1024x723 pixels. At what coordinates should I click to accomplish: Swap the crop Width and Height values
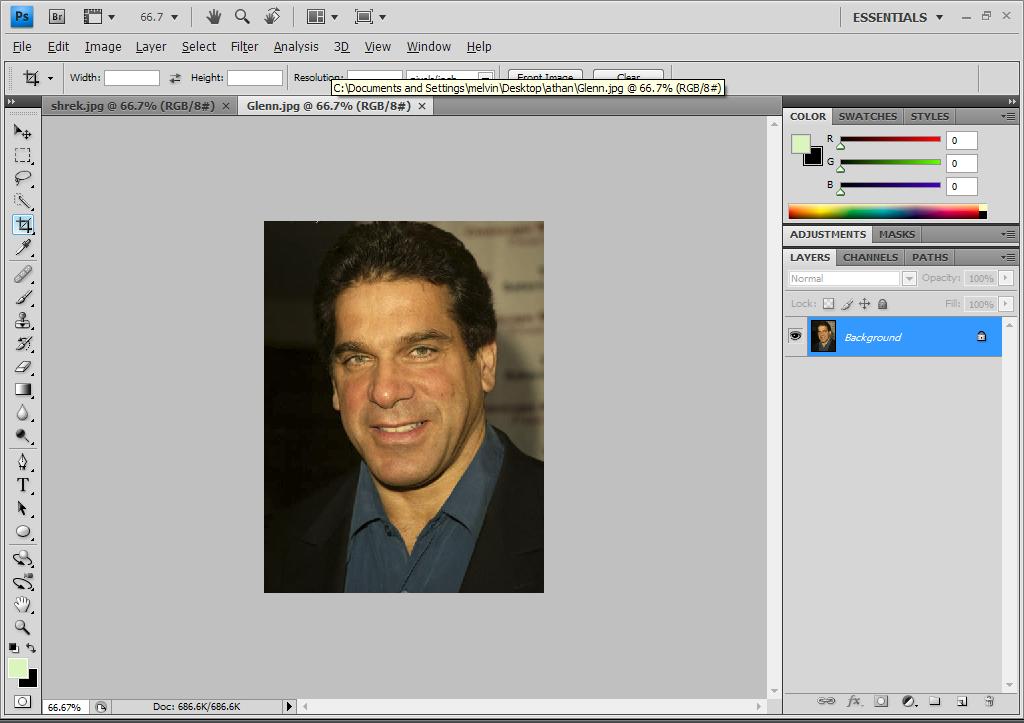[x=175, y=78]
